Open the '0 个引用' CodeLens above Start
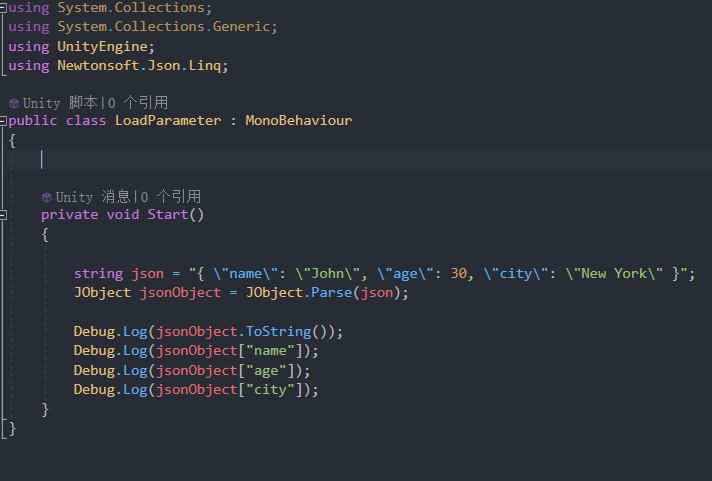Image resolution: width=712 pixels, height=481 pixels. click(170, 197)
